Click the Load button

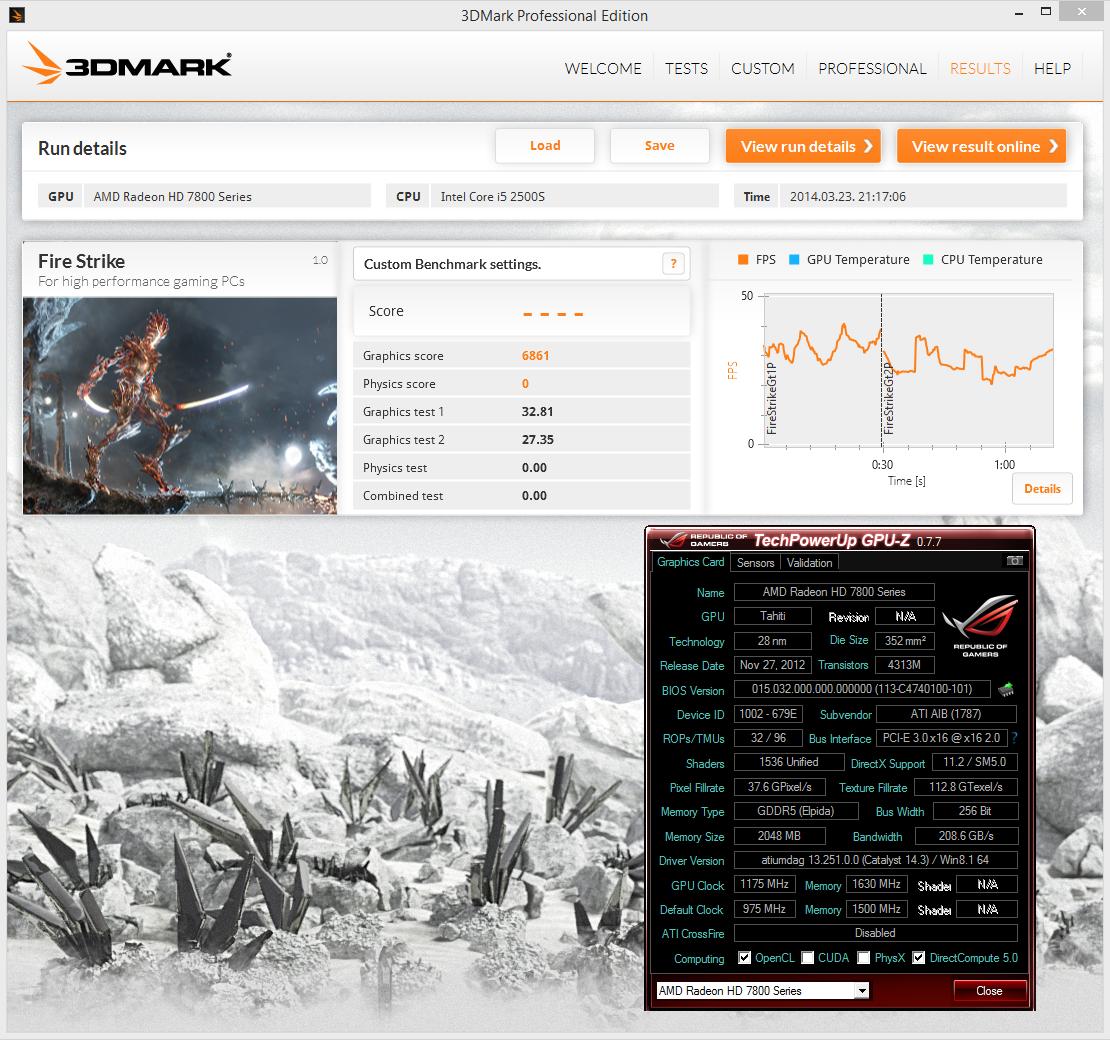click(545, 146)
